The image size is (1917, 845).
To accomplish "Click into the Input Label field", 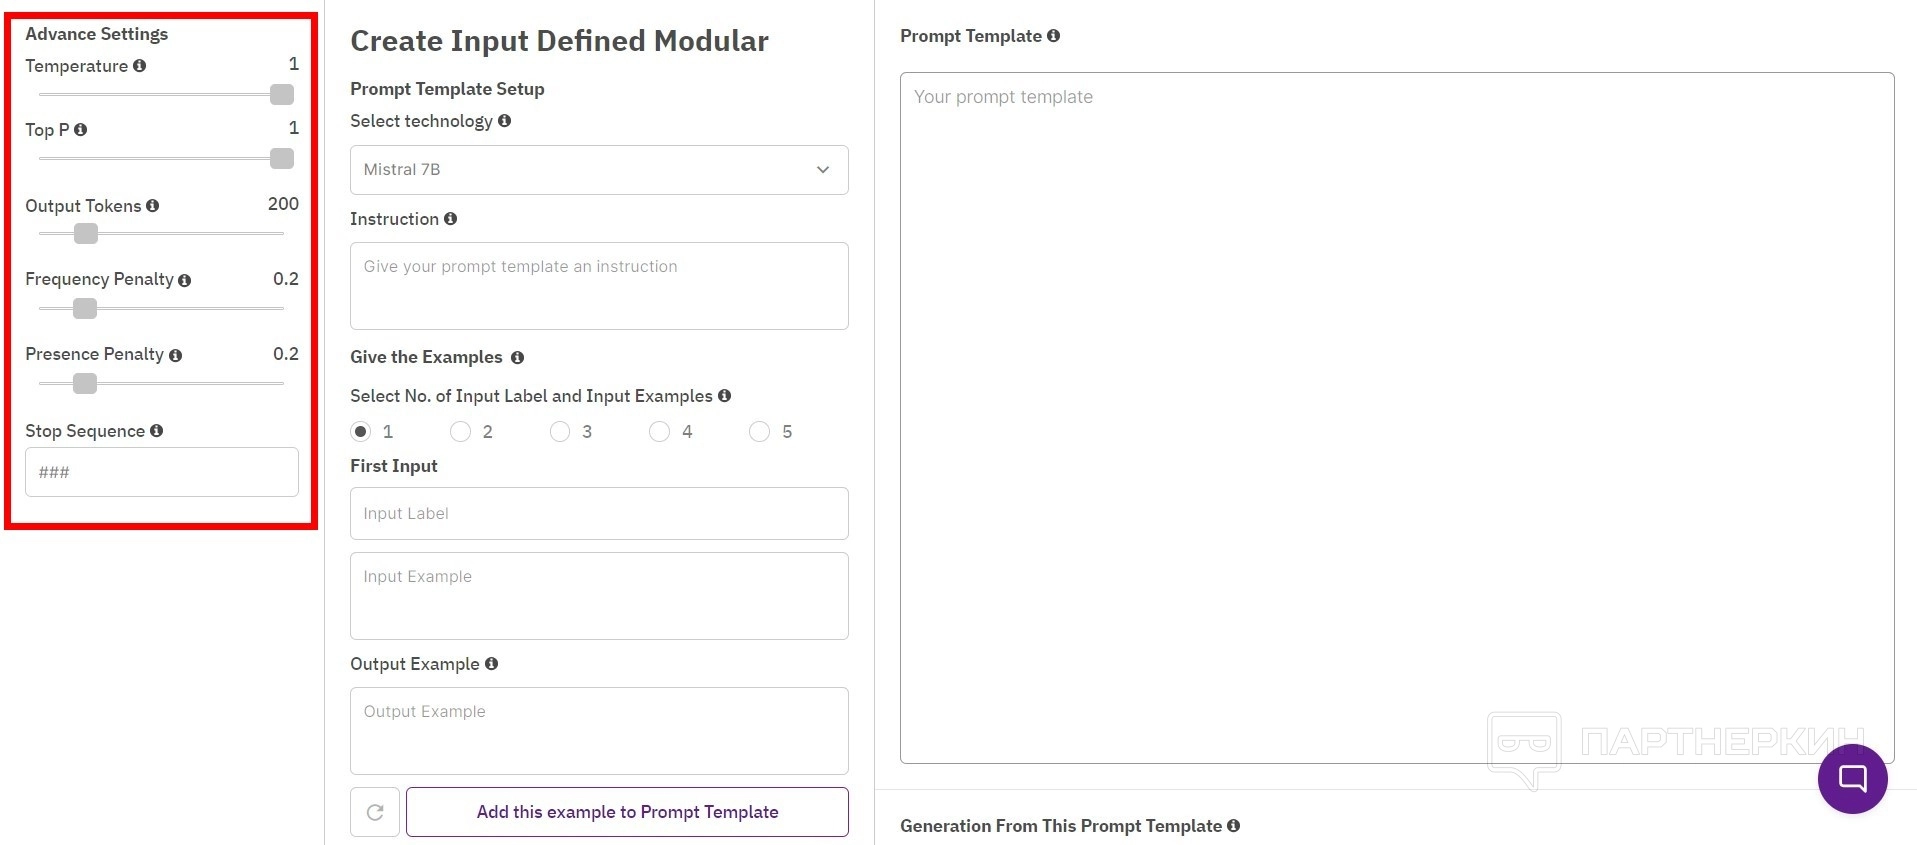I will click(599, 514).
